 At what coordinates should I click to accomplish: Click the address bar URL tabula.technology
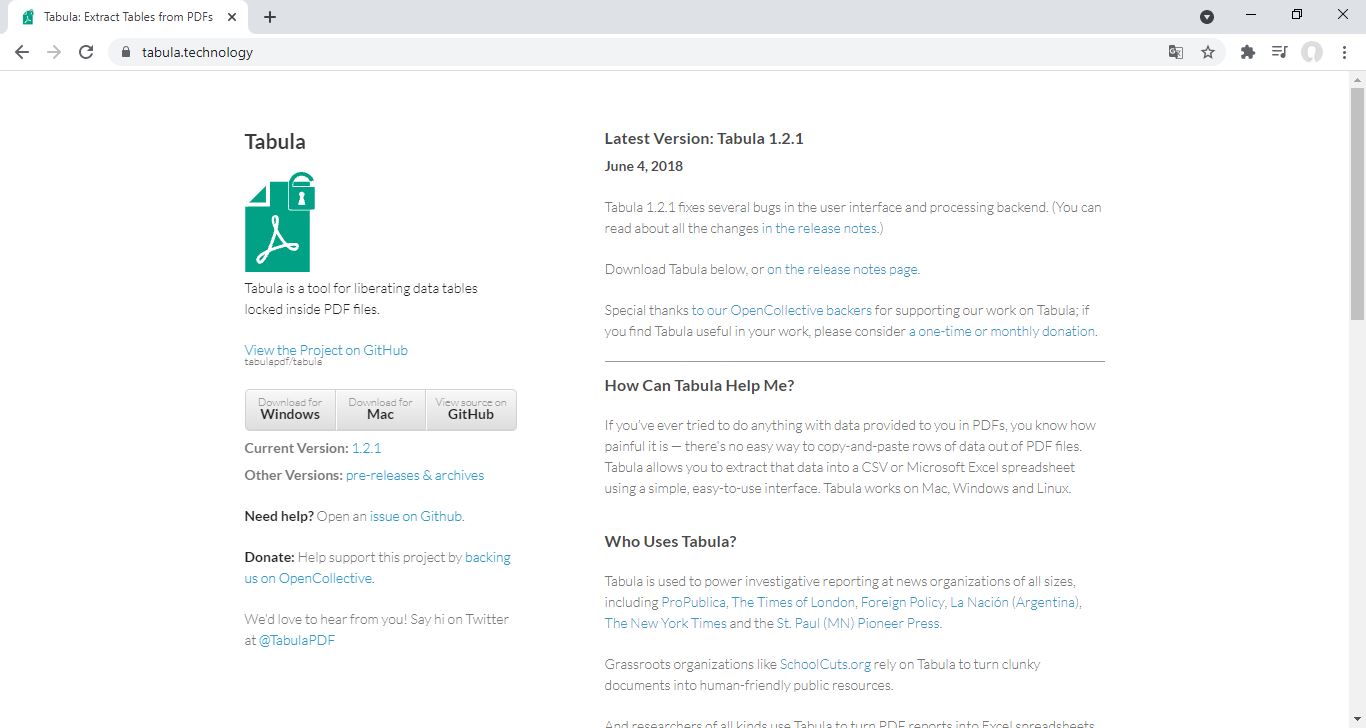coord(197,52)
